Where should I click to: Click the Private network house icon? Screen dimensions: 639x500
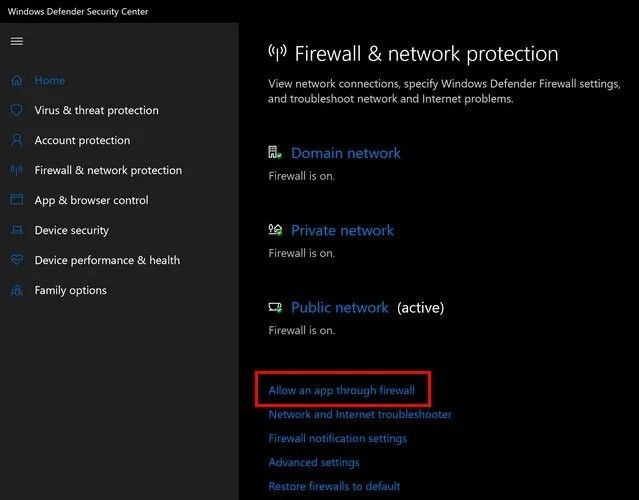pyautogui.click(x=275, y=230)
